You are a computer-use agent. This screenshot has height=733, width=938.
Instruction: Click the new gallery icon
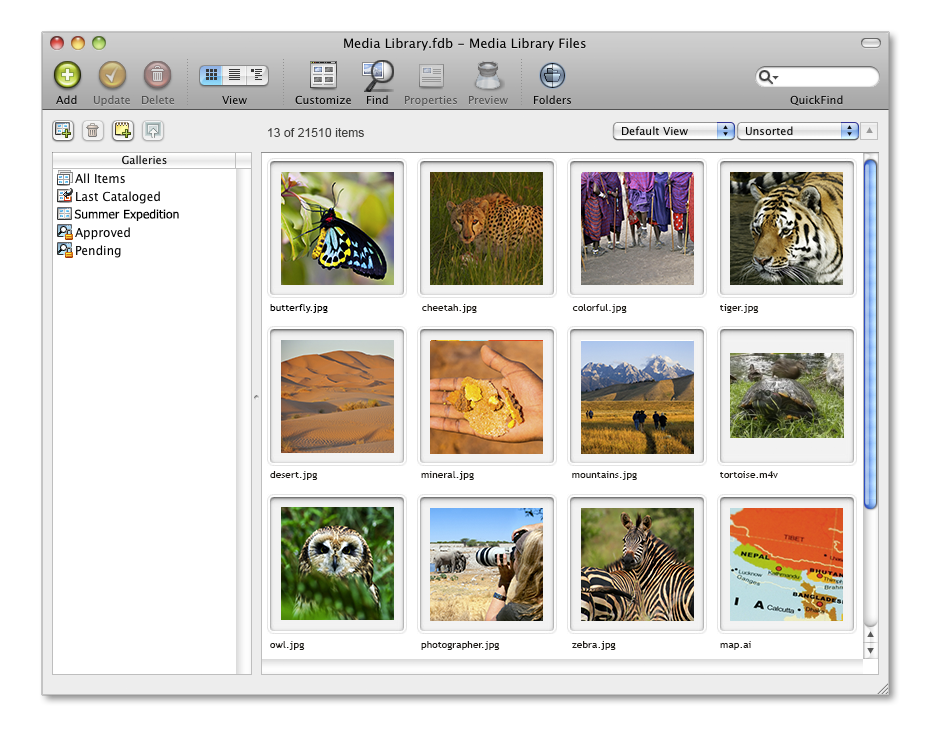click(x=63, y=130)
